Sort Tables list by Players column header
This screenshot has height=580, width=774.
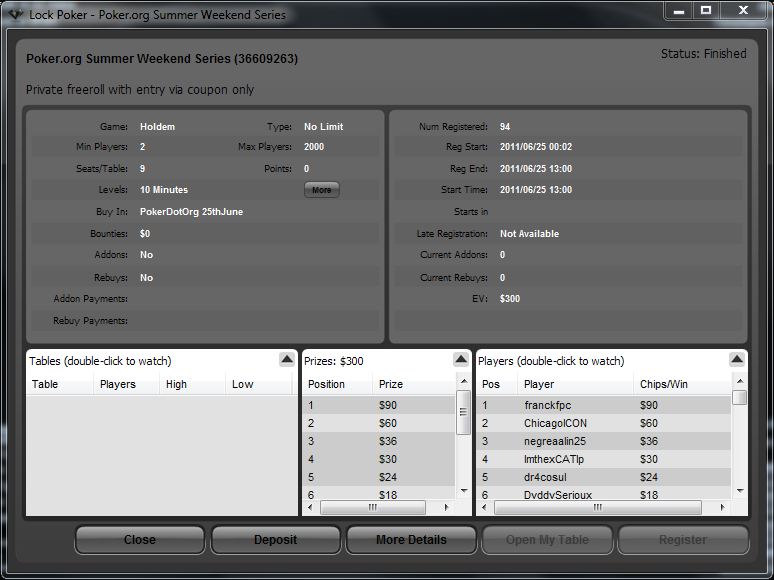[x=126, y=384]
